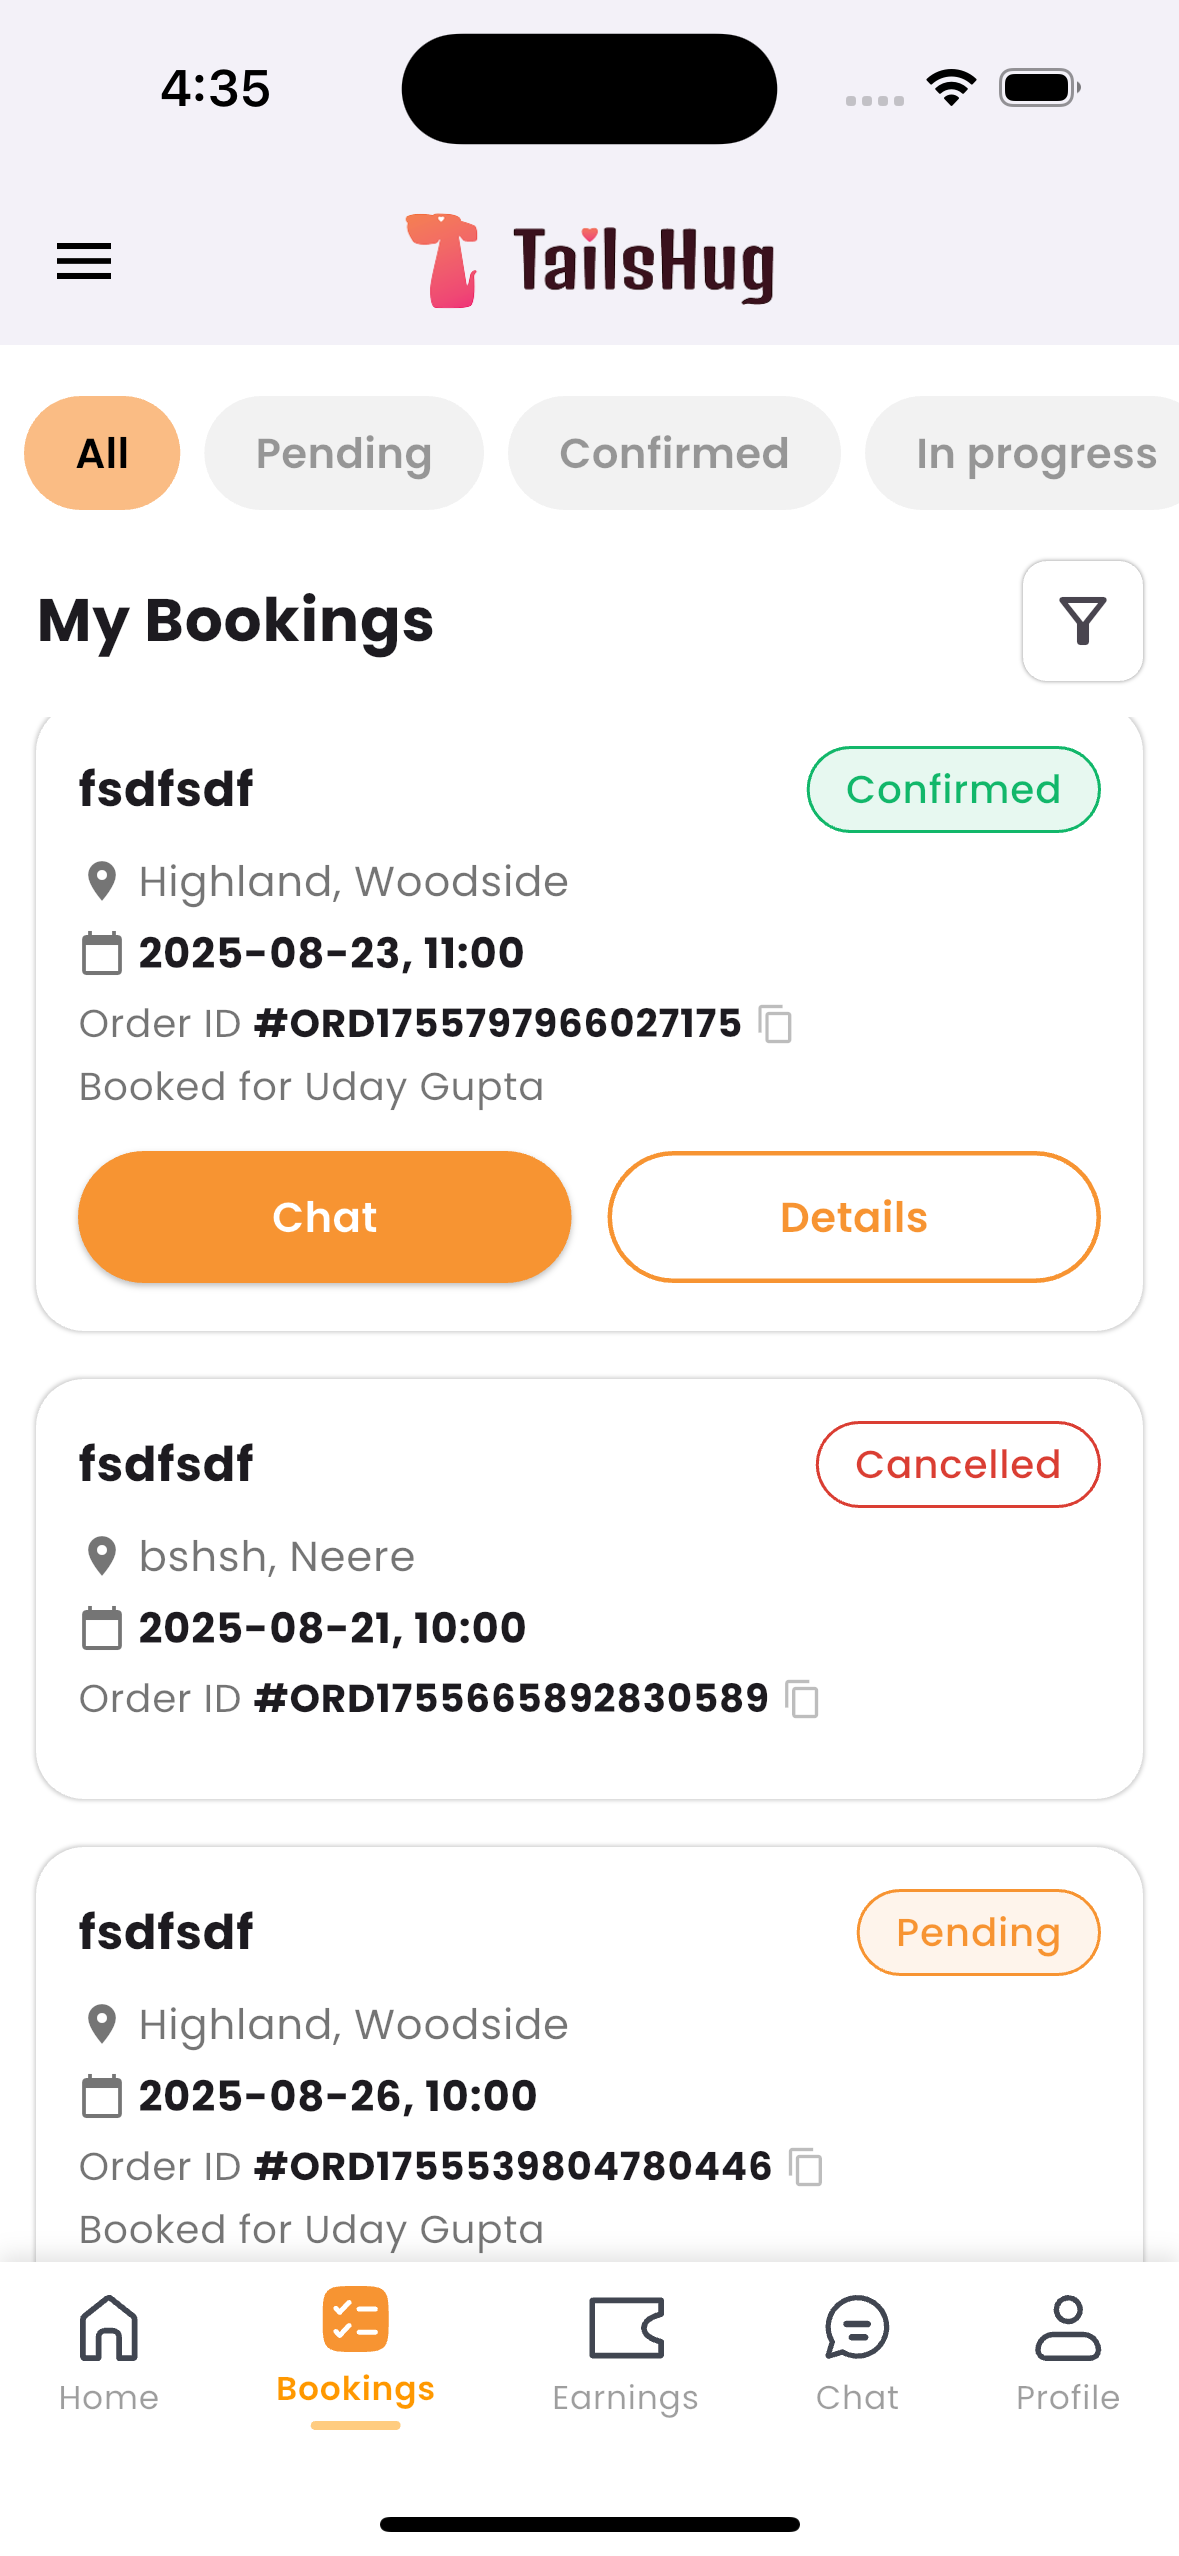The height and width of the screenshot is (2556, 1179).
Task: Select the All filter chip
Action: pyautogui.click(x=102, y=453)
